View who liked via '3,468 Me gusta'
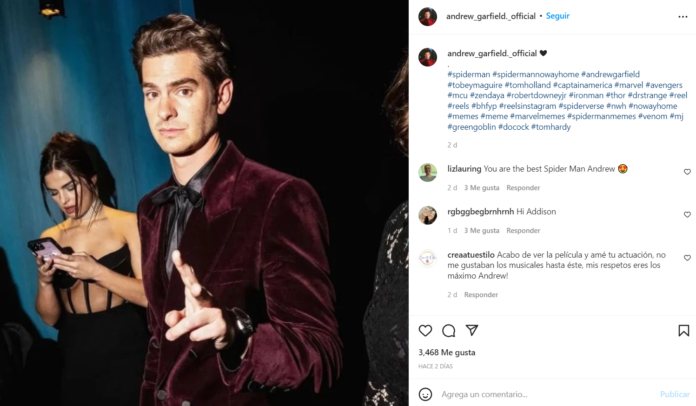Image resolution: width=696 pixels, height=406 pixels. (x=447, y=352)
